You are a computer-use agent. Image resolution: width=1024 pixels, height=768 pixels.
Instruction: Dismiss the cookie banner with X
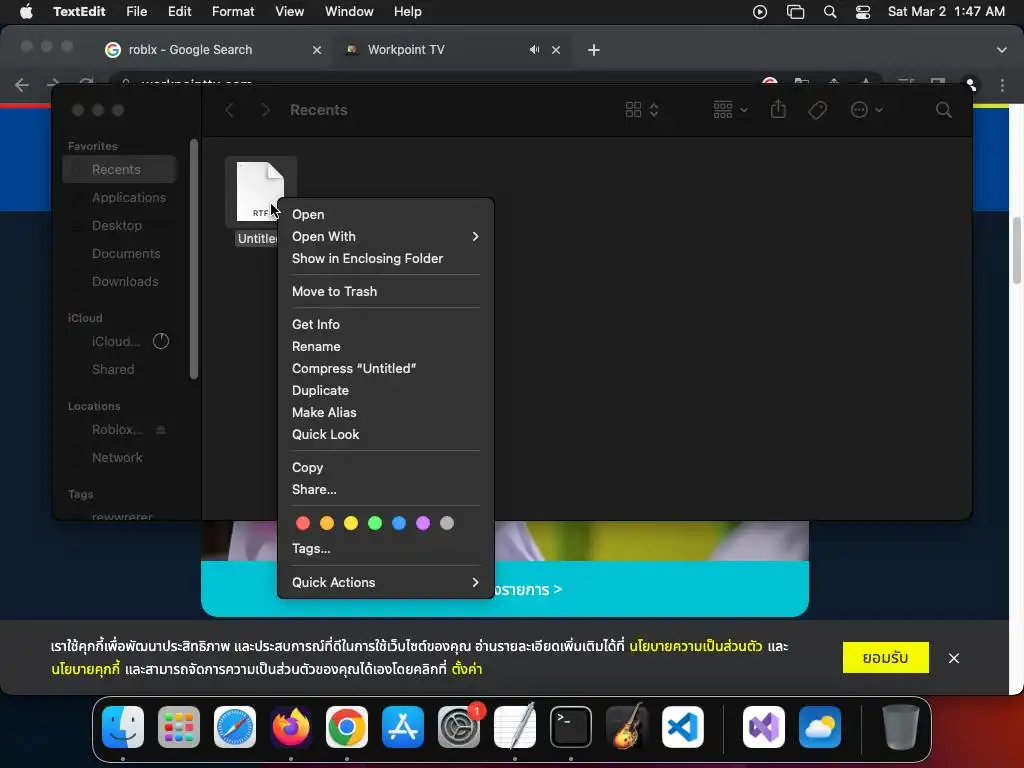pyautogui.click(x=954, y=658)
